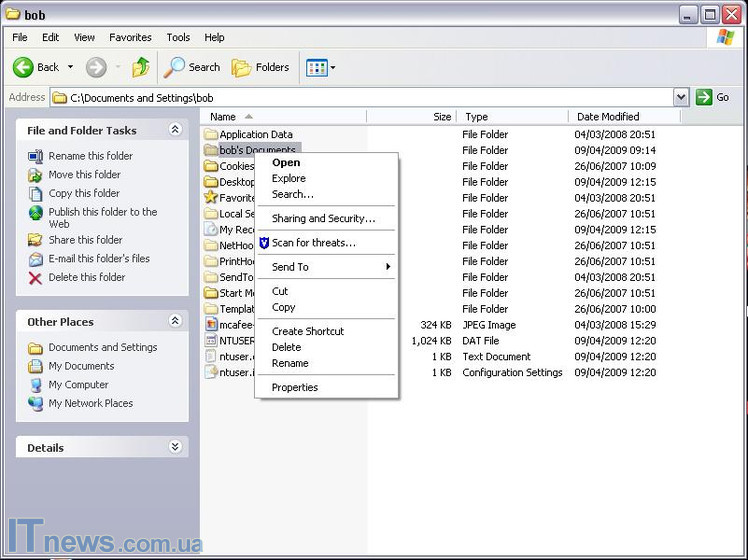Select the Application Data folder icon

pyautogui.click(x=211, y=134)
